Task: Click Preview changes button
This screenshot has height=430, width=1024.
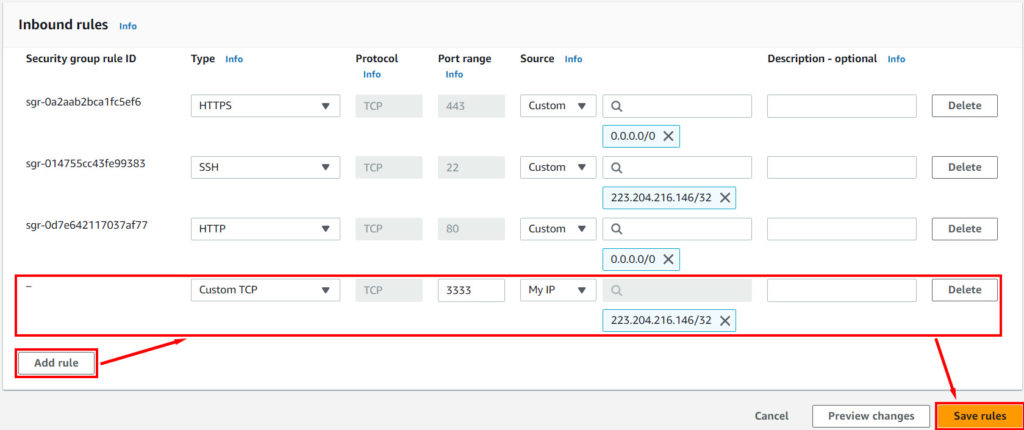Action: [x=871, y=416]
